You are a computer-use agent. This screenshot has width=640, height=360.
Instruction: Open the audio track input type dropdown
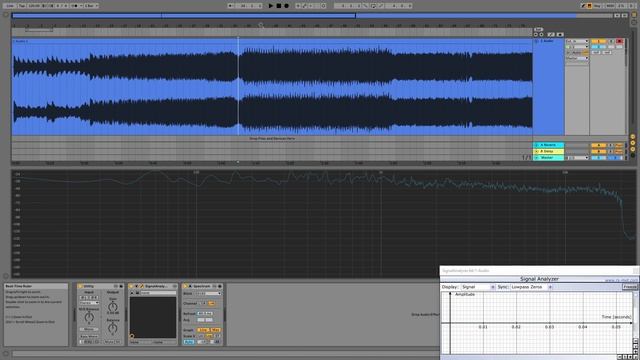pyautogui.click(x=577, y=41)
